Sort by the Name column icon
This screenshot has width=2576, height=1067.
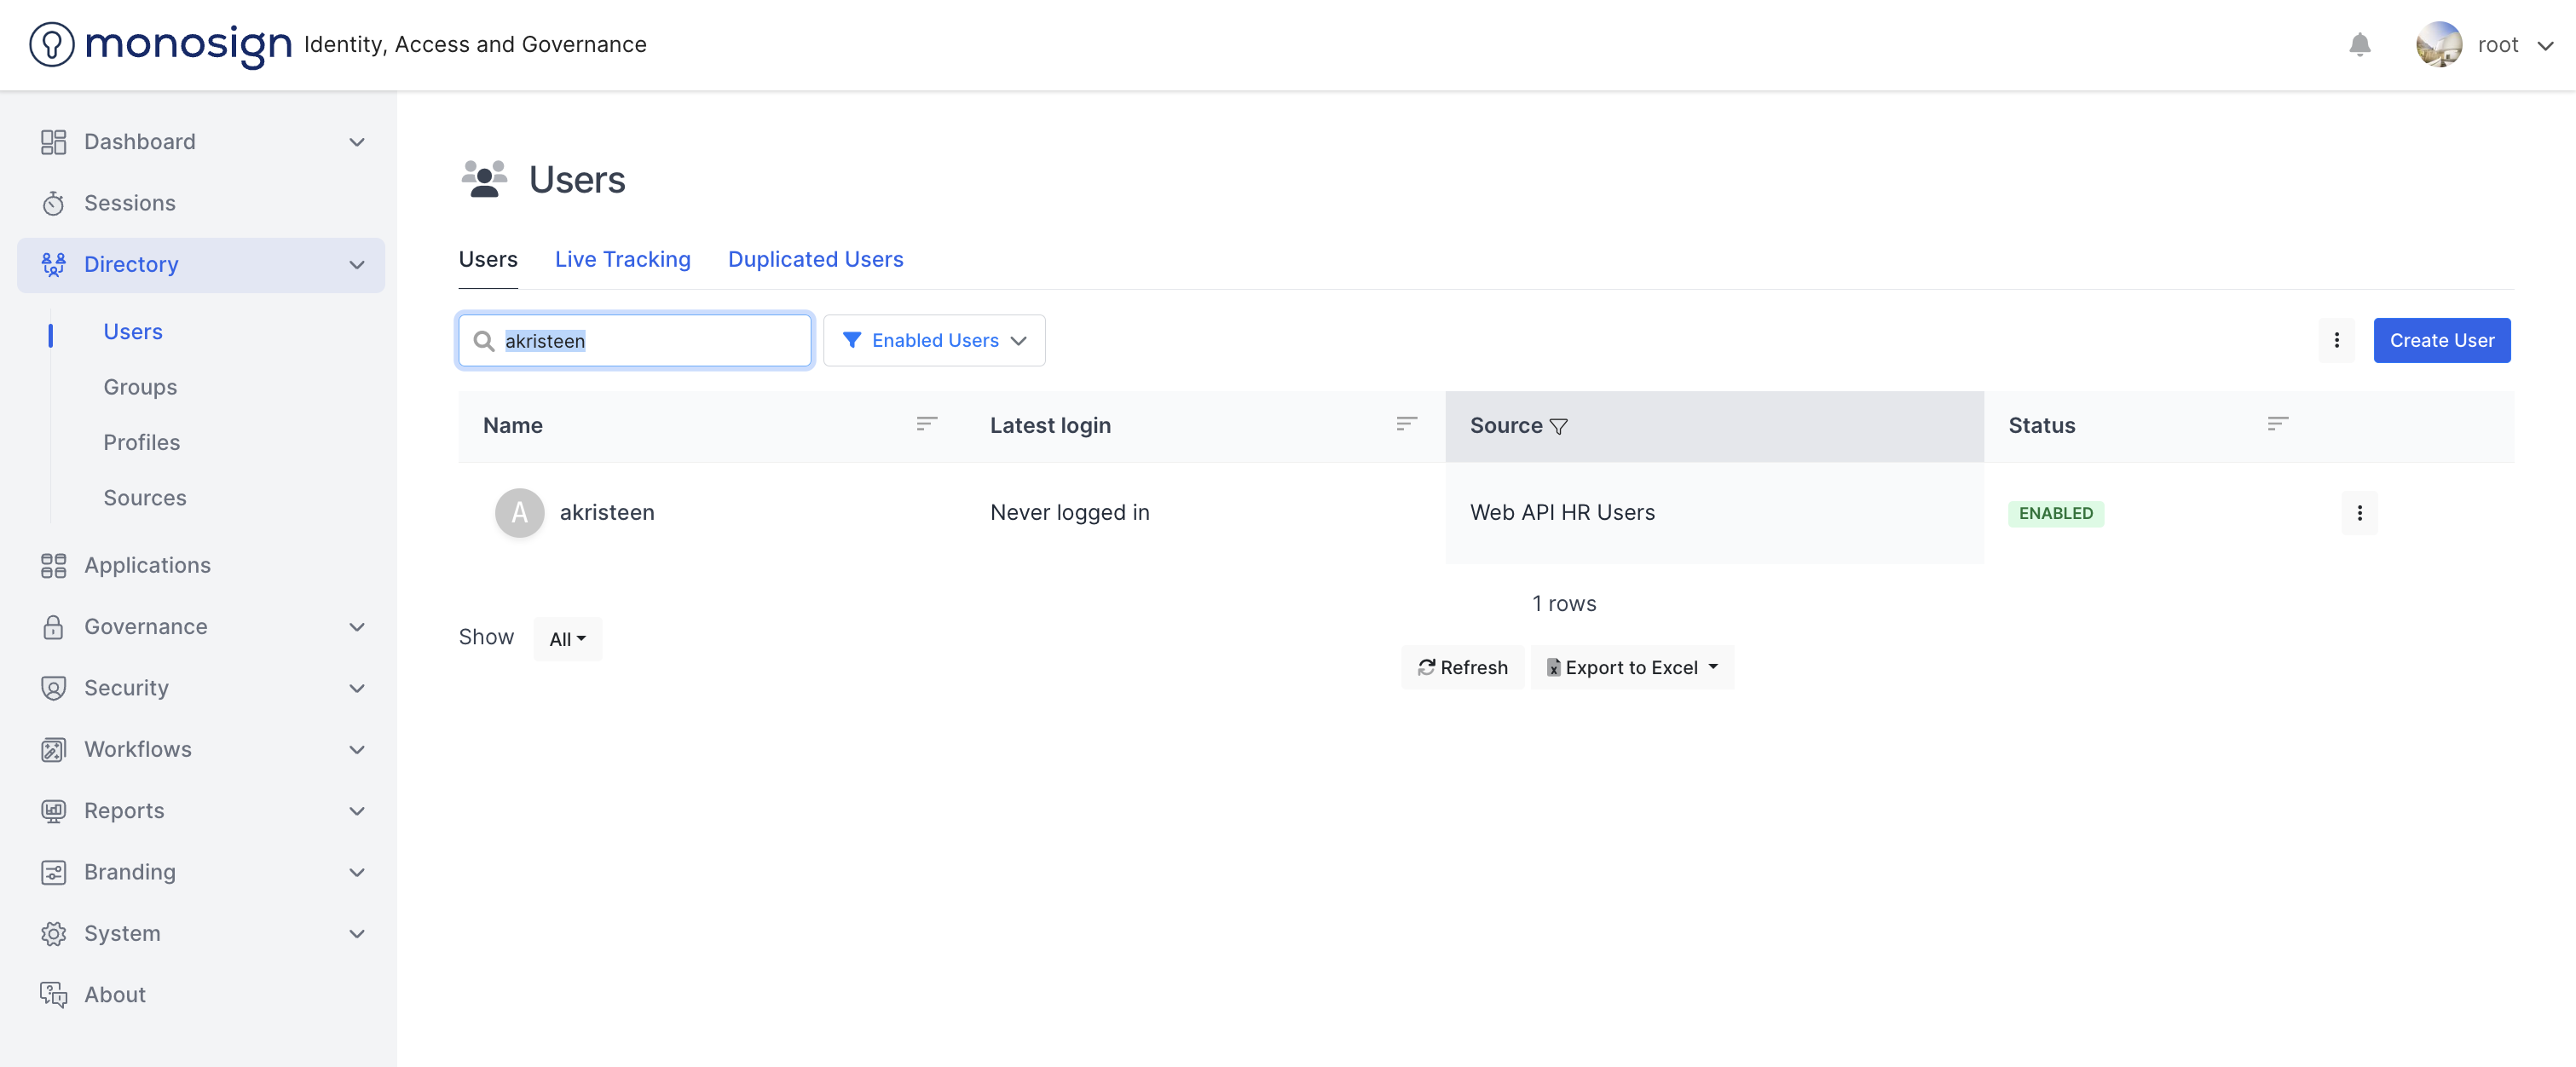tap(926, 425)
